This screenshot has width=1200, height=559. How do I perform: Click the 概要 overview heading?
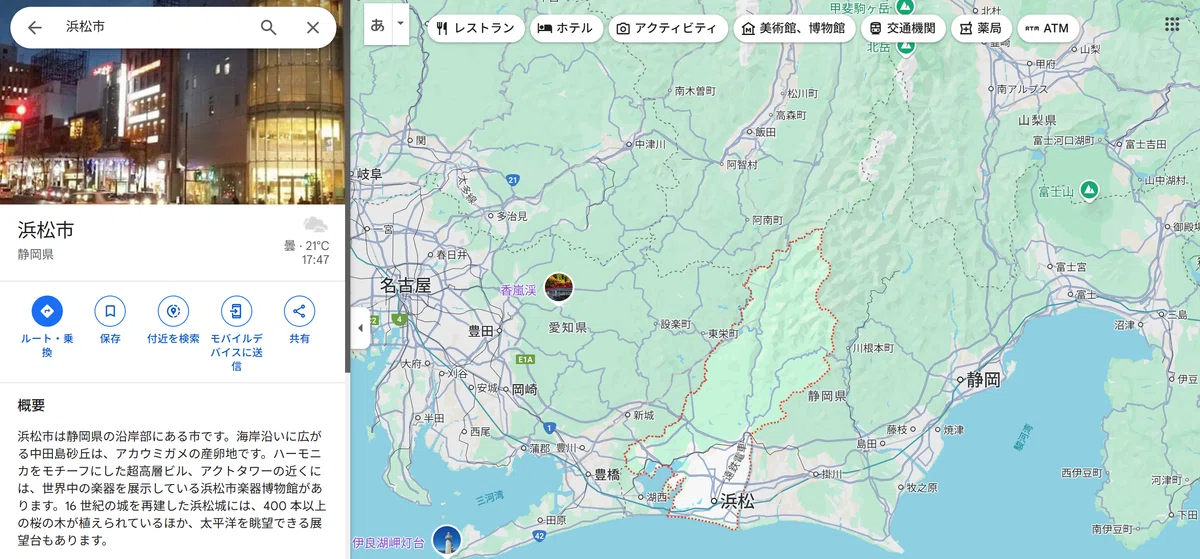(31, 405)
